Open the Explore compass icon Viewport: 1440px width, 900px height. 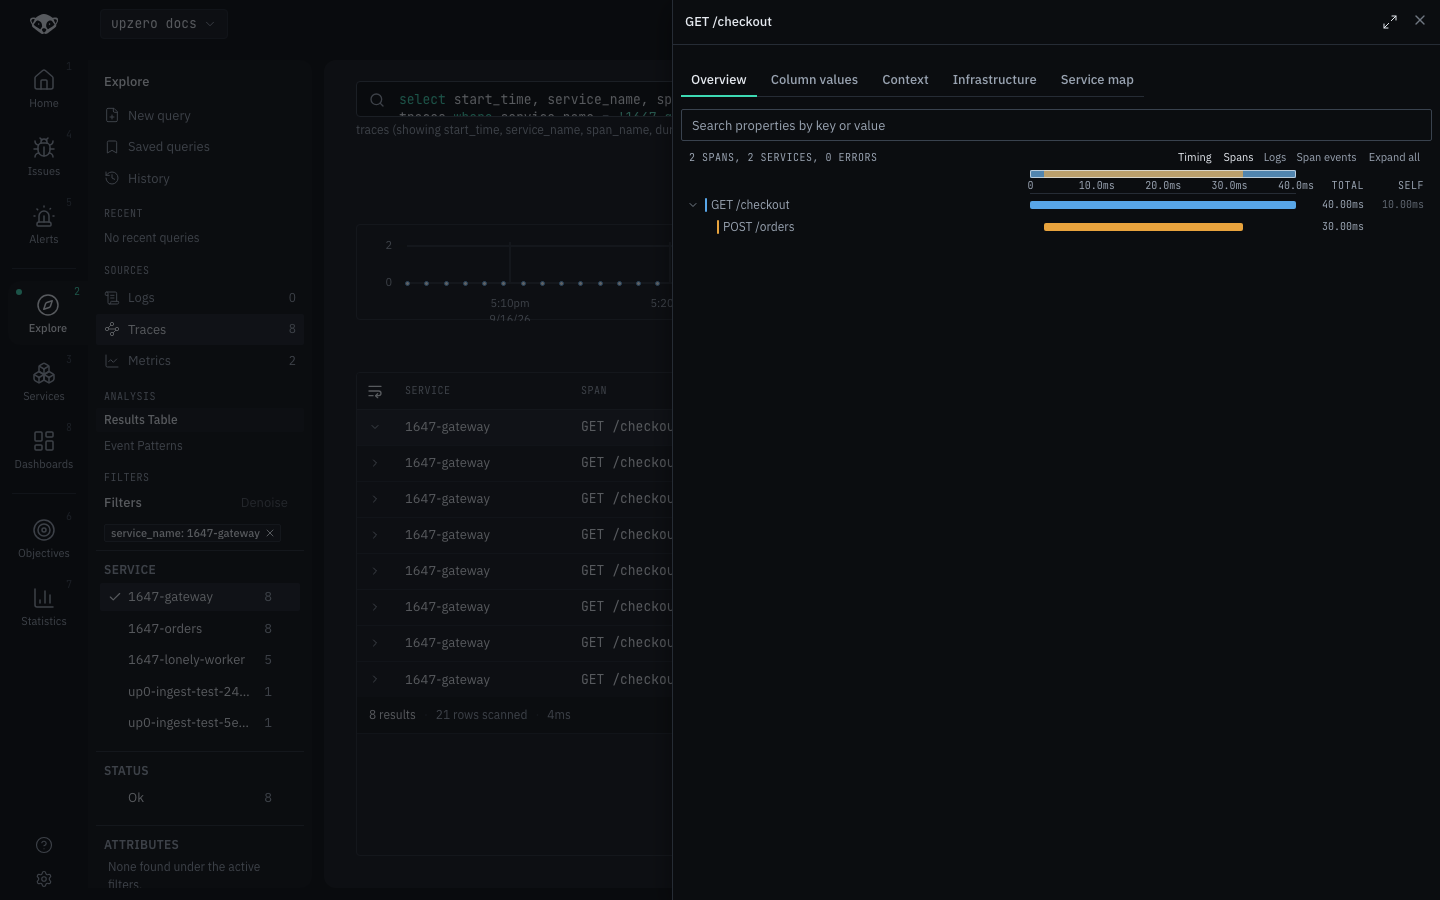[47, 305]
